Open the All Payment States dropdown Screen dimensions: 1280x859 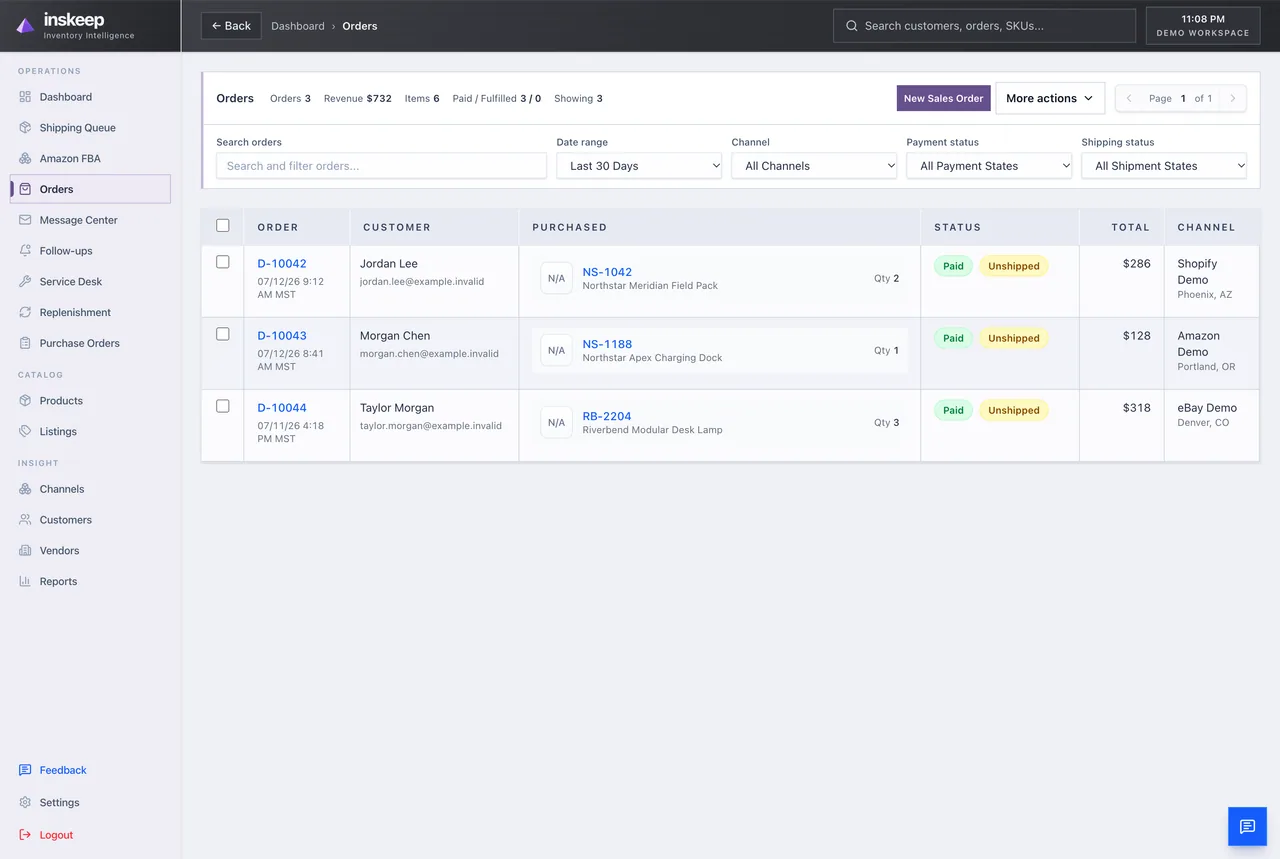click(989, 166)
